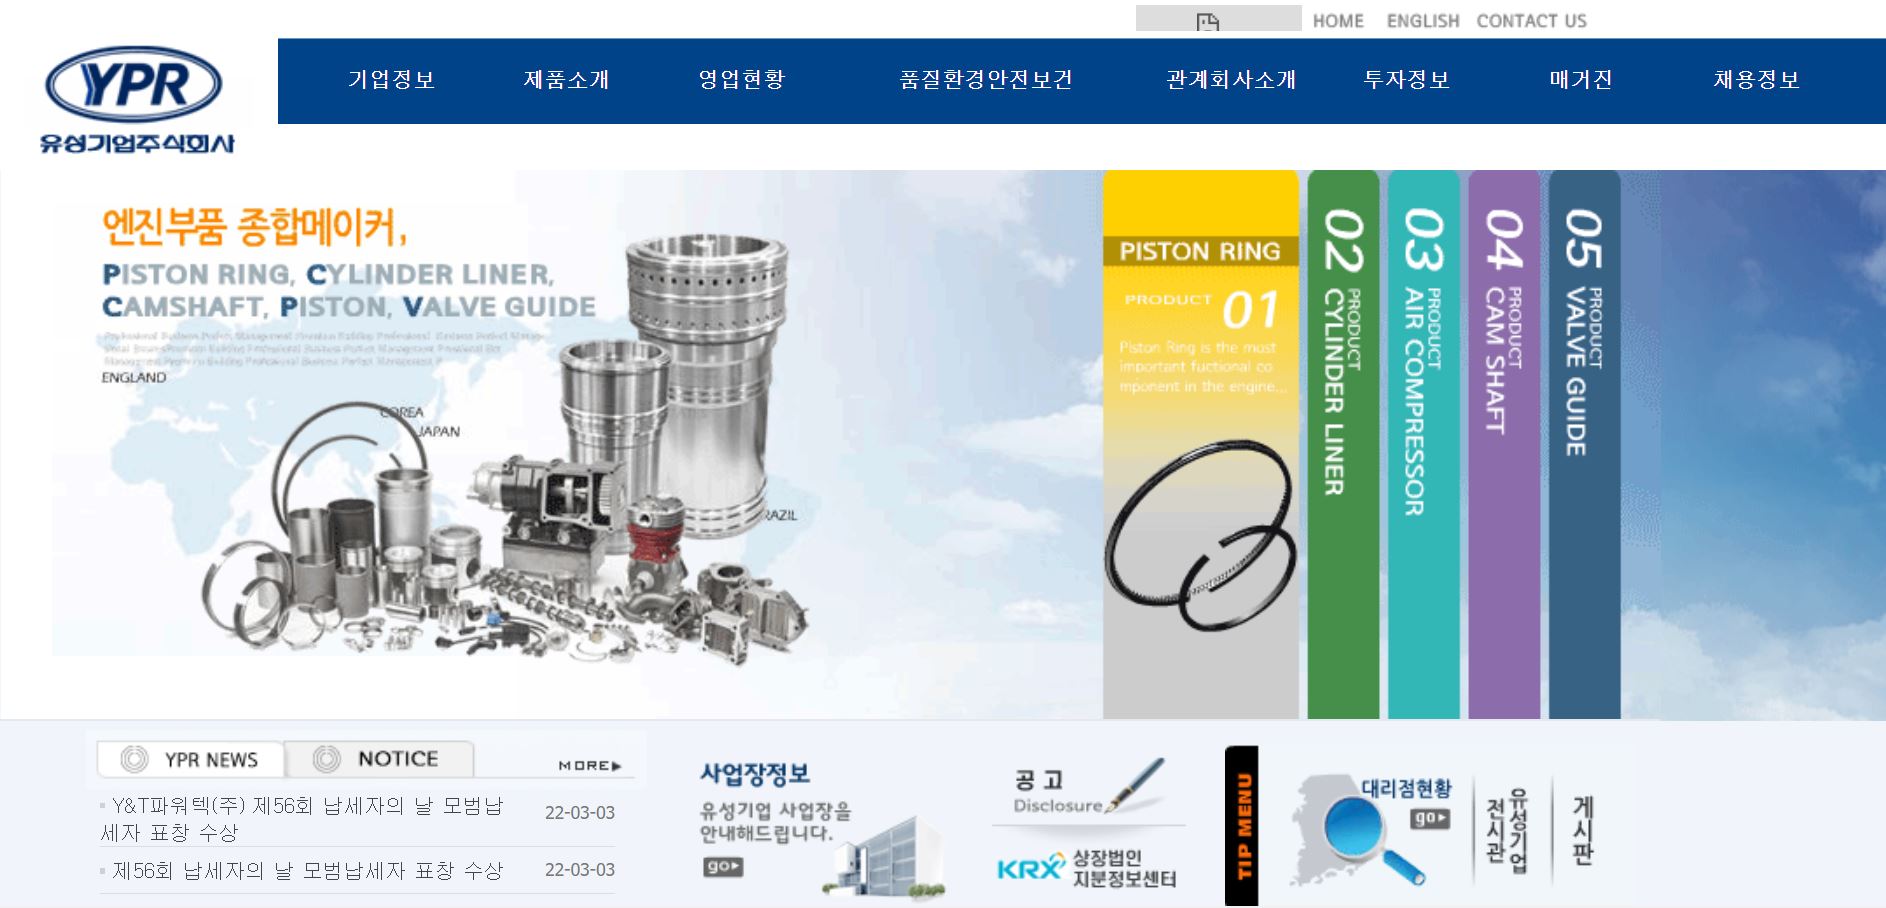Open the 관계회사소개 menu
This screenshot has height=908, width=1886.
point(1231,80)
